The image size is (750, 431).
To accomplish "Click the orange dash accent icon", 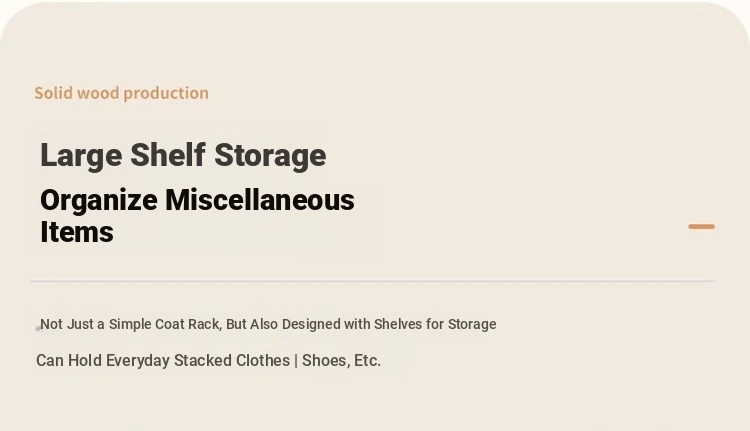I will point(701,227).
